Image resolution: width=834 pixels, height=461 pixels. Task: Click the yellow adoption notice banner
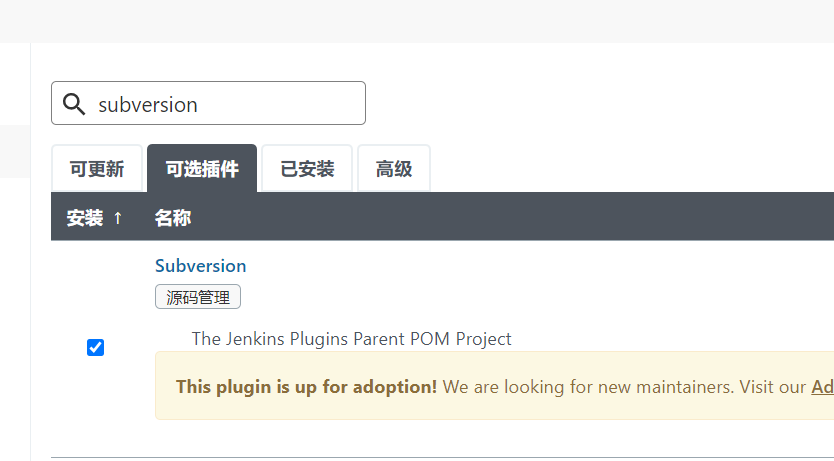pyautogui.click(x=495, y=385)
